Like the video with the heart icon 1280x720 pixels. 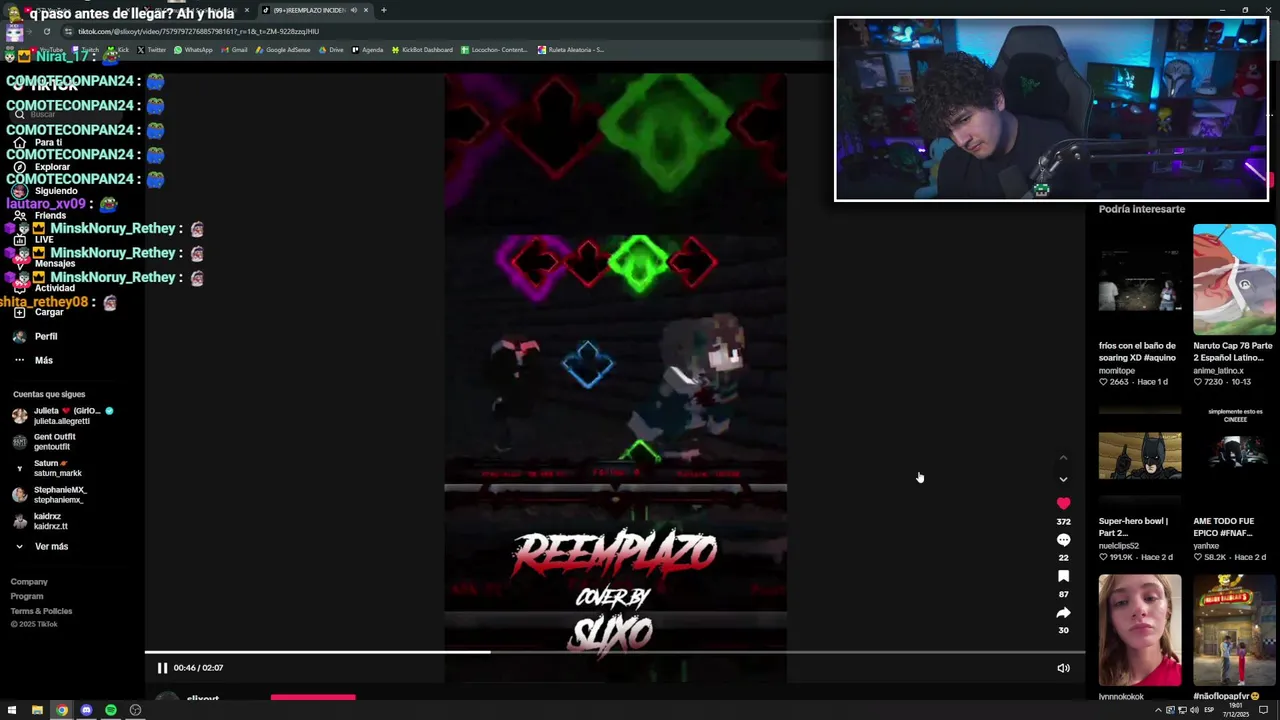tap(1063, 503)
